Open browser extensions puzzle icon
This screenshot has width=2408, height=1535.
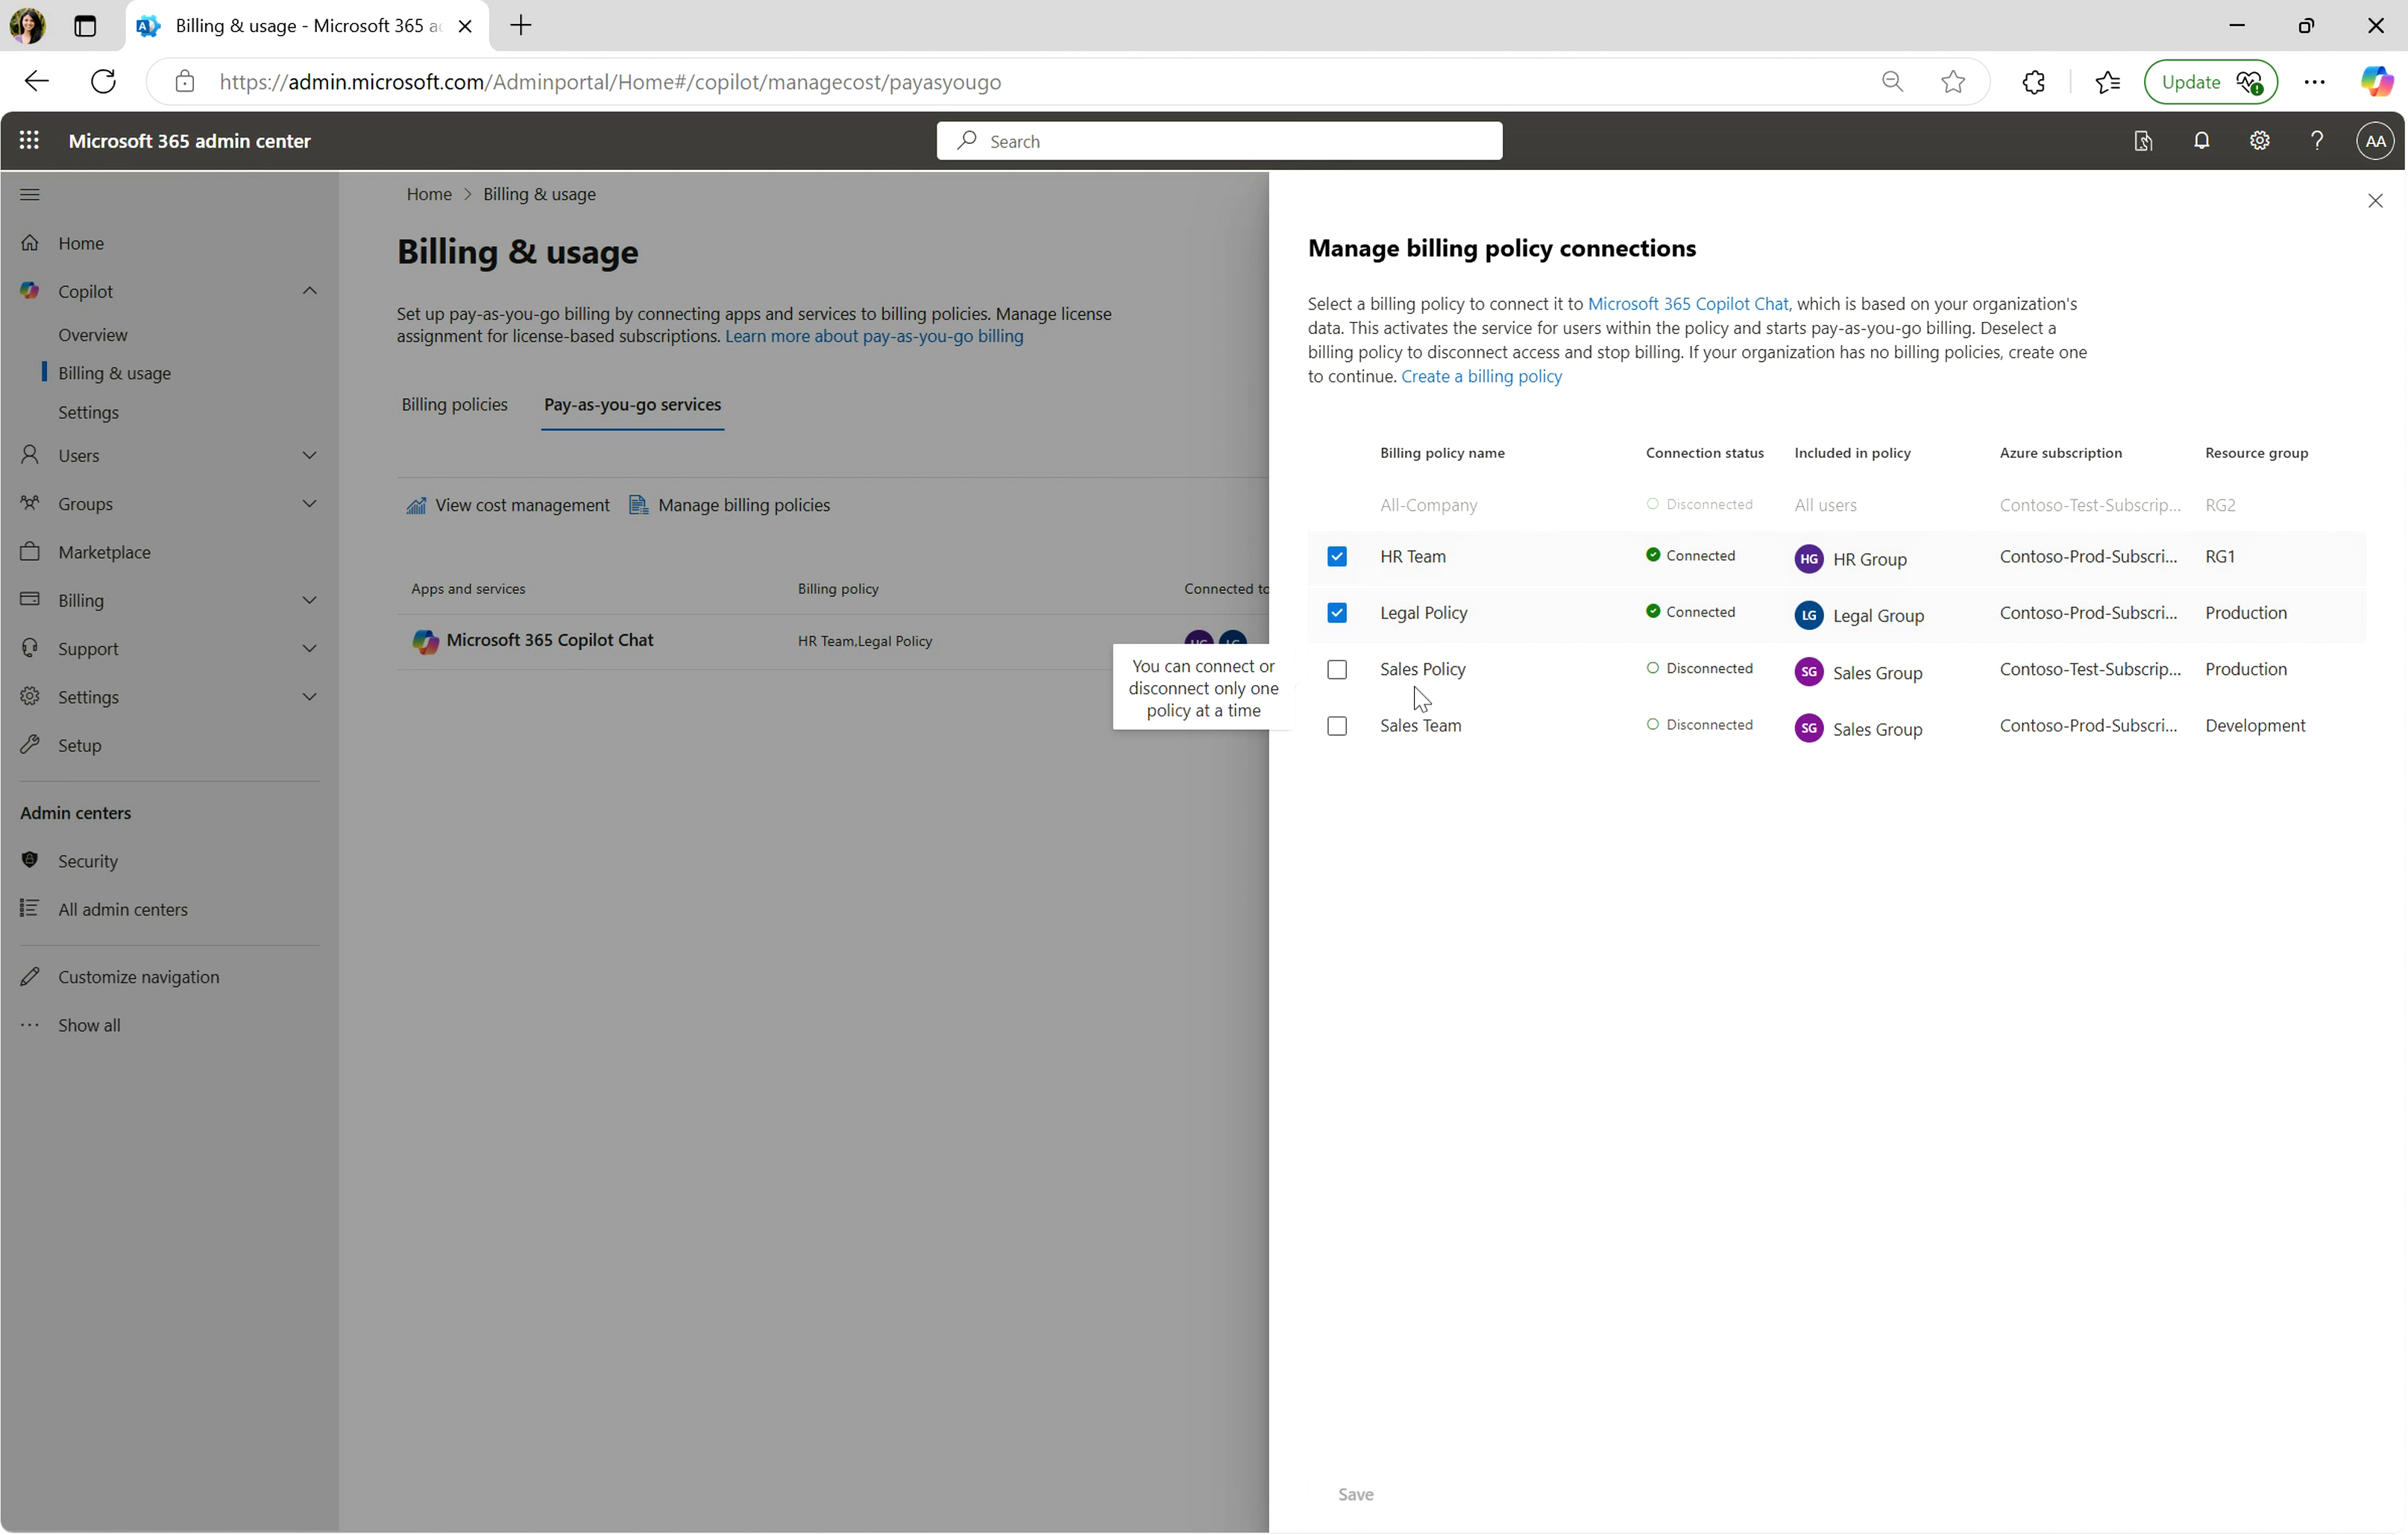pos(2033,82)
